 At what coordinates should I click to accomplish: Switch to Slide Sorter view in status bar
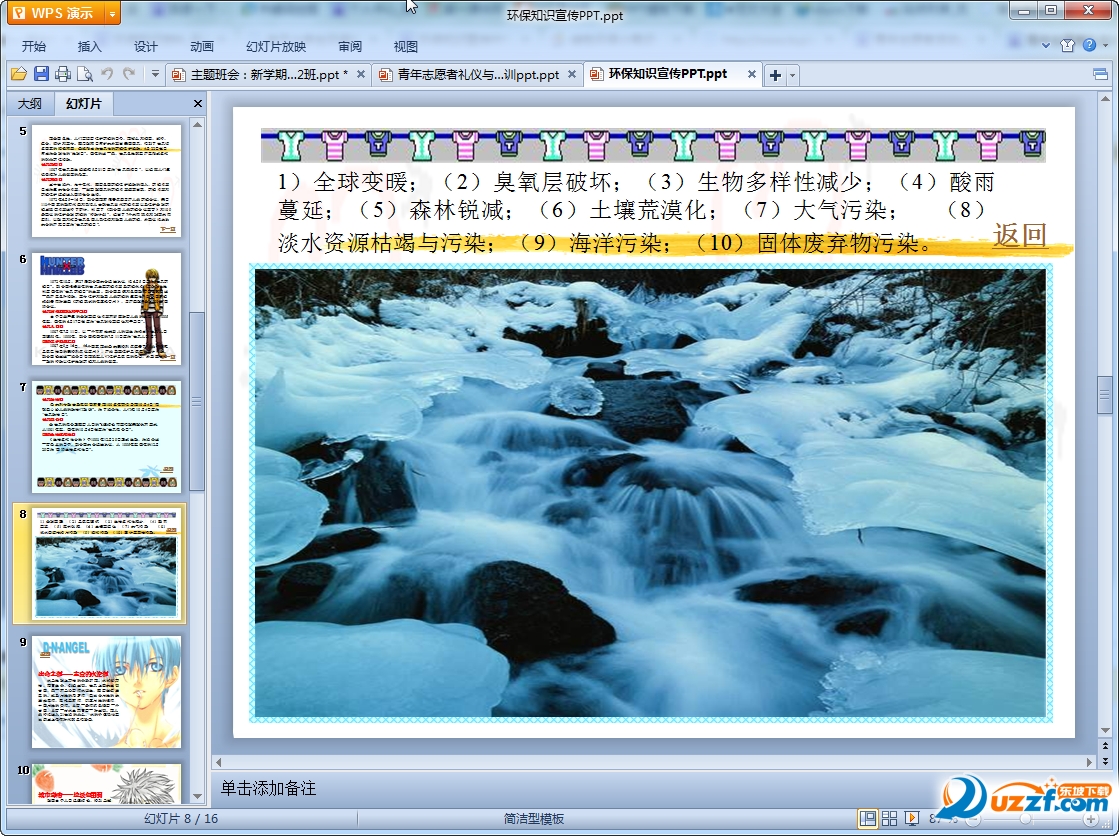click(889, 818)
